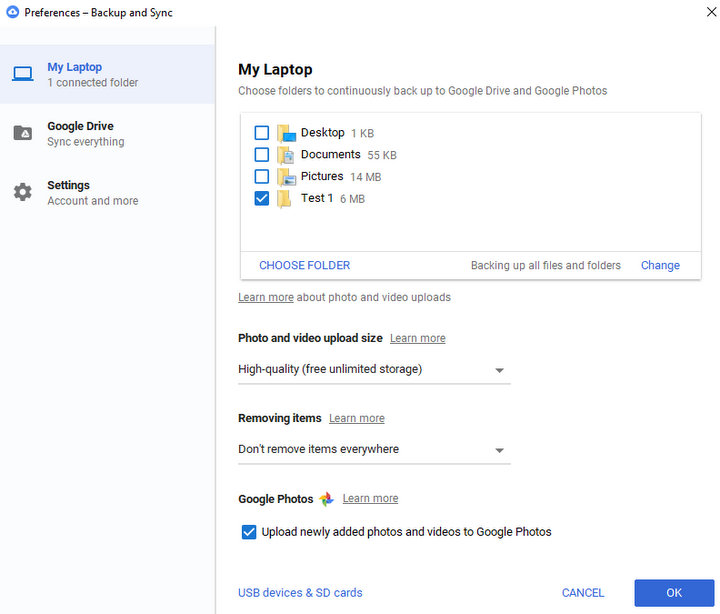Viewport: 720px width, 614px height.
Task: Click the Google Drive folder icon
Action: pos(22,133)
